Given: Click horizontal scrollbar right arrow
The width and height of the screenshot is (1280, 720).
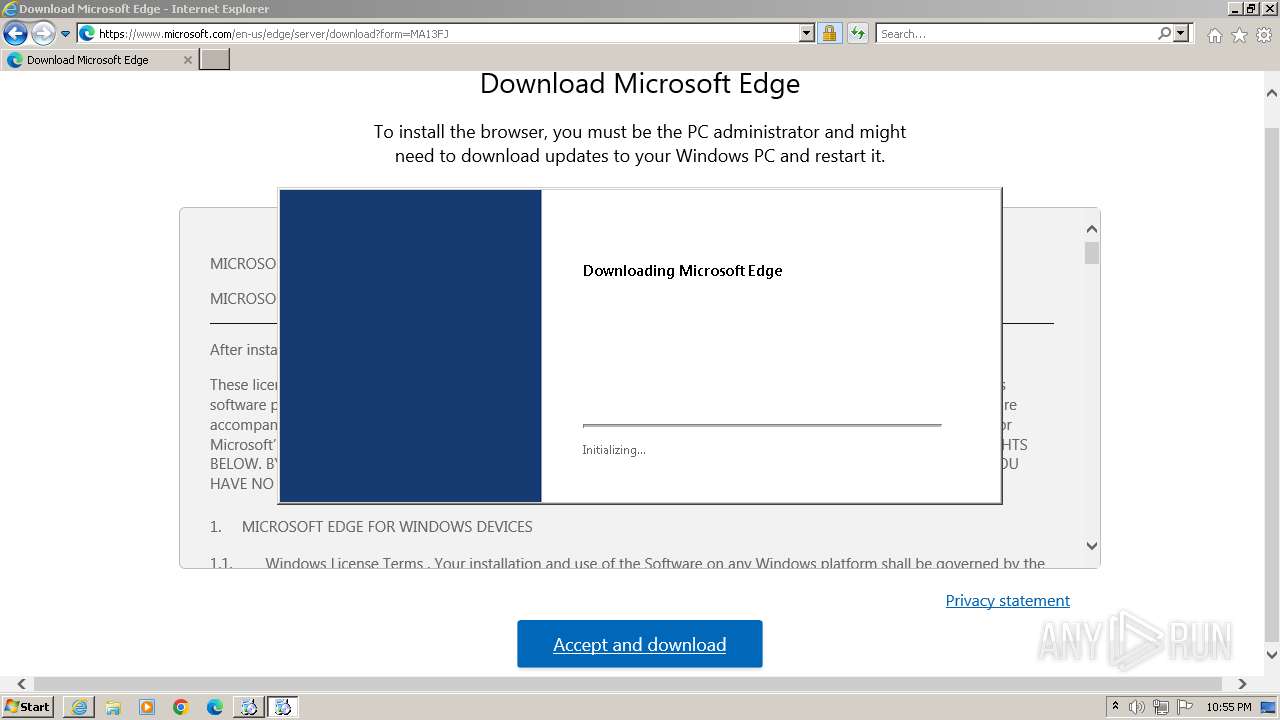Looking at the screenshot, I should click(1242, 684).
